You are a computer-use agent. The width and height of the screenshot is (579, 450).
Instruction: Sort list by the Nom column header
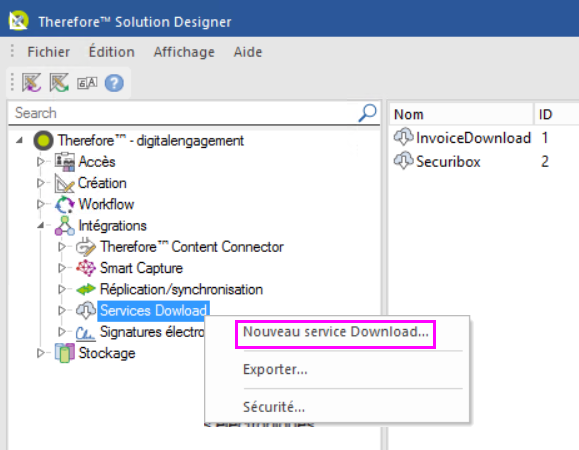461,114
